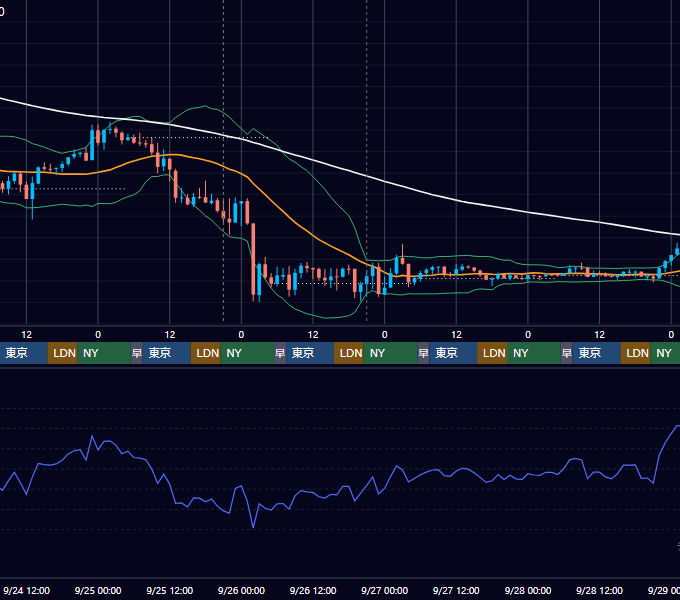Choose the NY session block spanning 9/28 00:00

coord(534,353)
